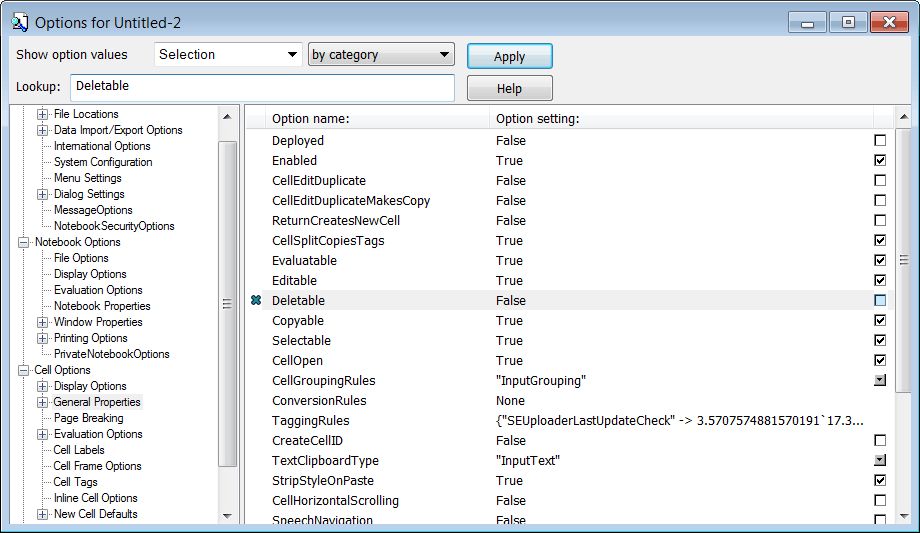
Task: Click the Mathematica icon in the title bar
Action: pos(19,22)
